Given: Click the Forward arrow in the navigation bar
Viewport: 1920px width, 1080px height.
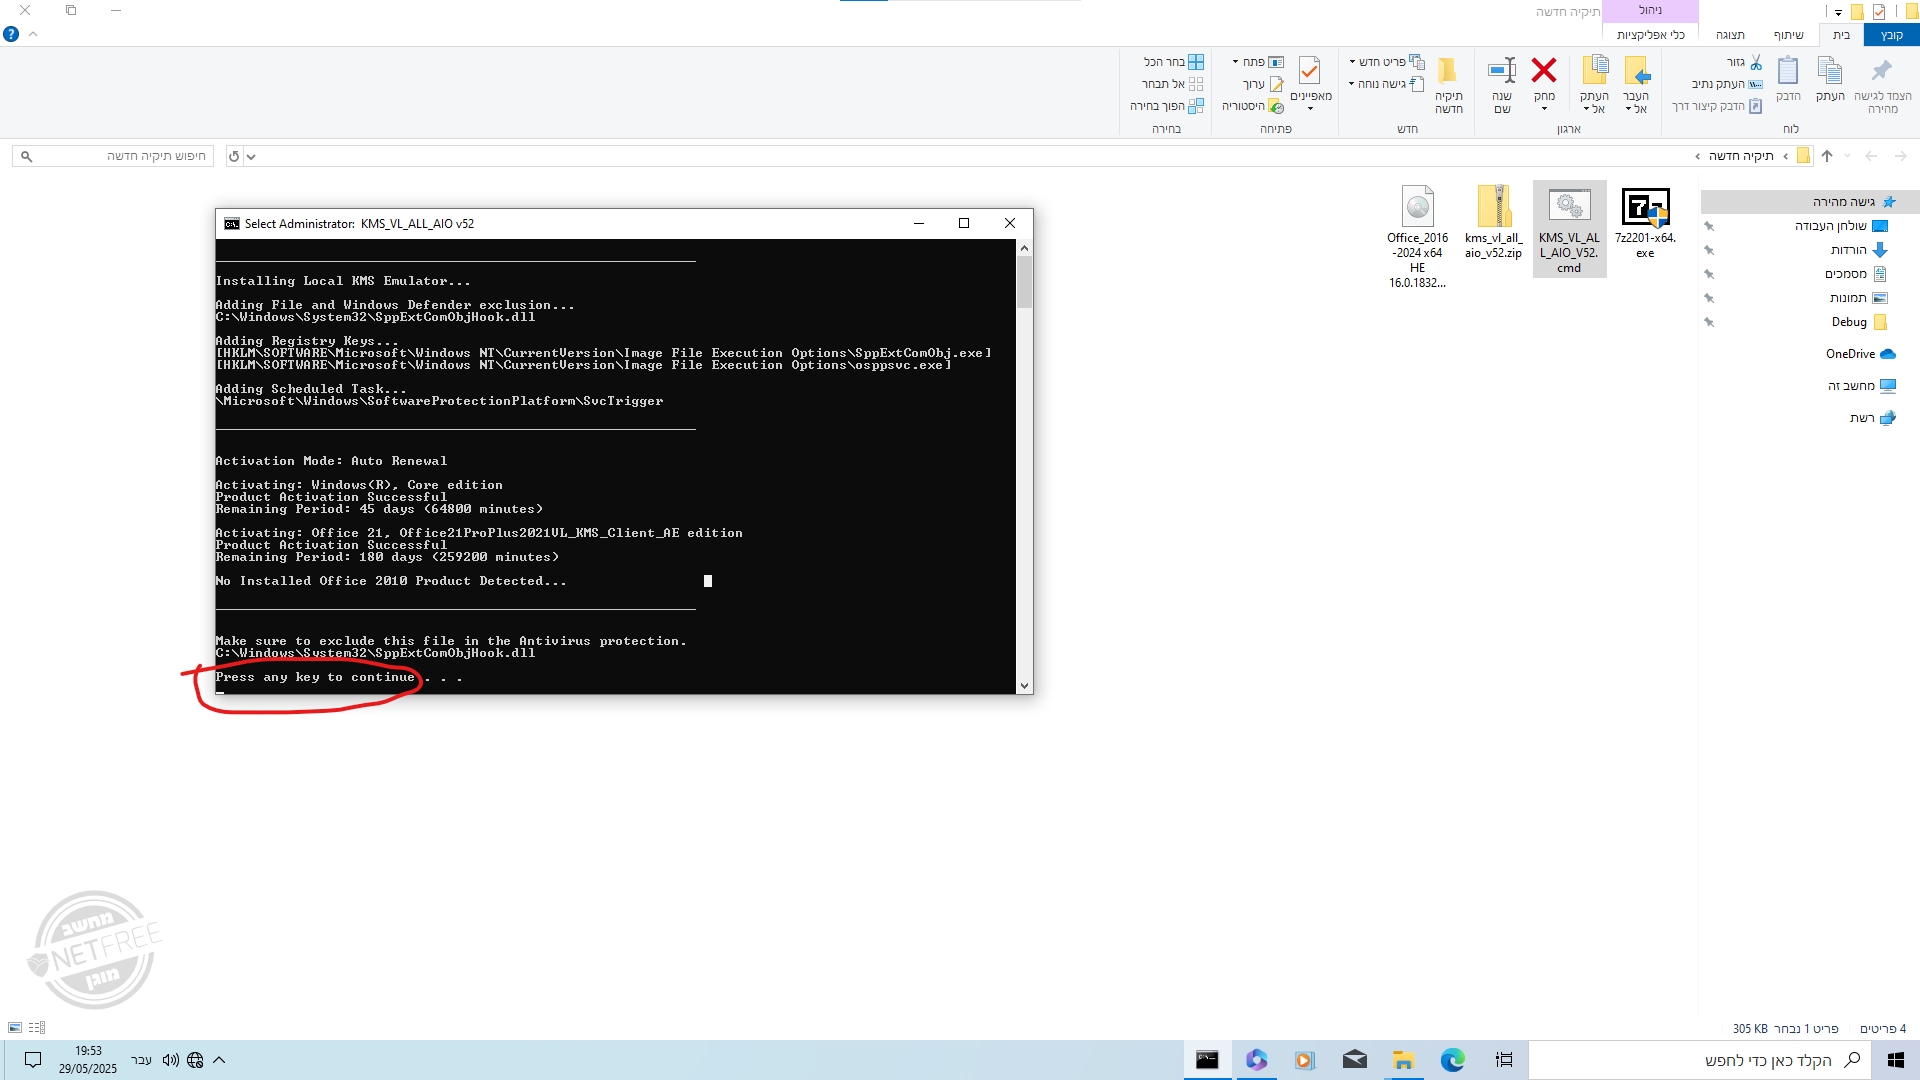Looking at the screenshot, I should point(1901,156).
